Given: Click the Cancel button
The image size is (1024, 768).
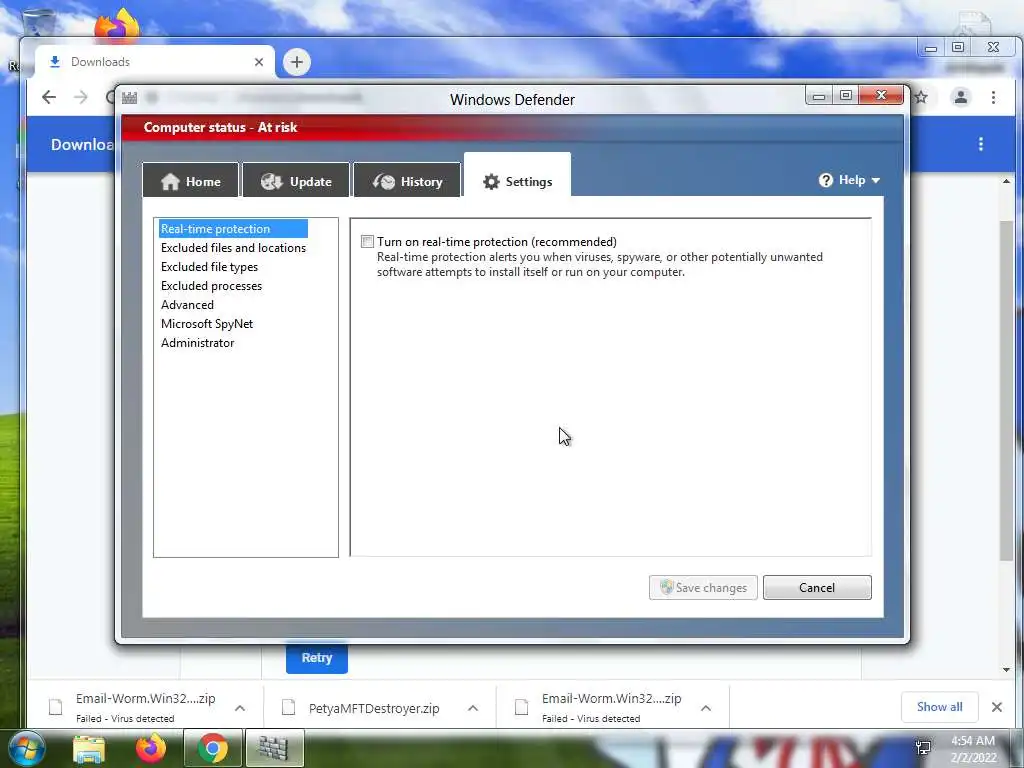Looking at the screenshot, I should pos(817,587).
